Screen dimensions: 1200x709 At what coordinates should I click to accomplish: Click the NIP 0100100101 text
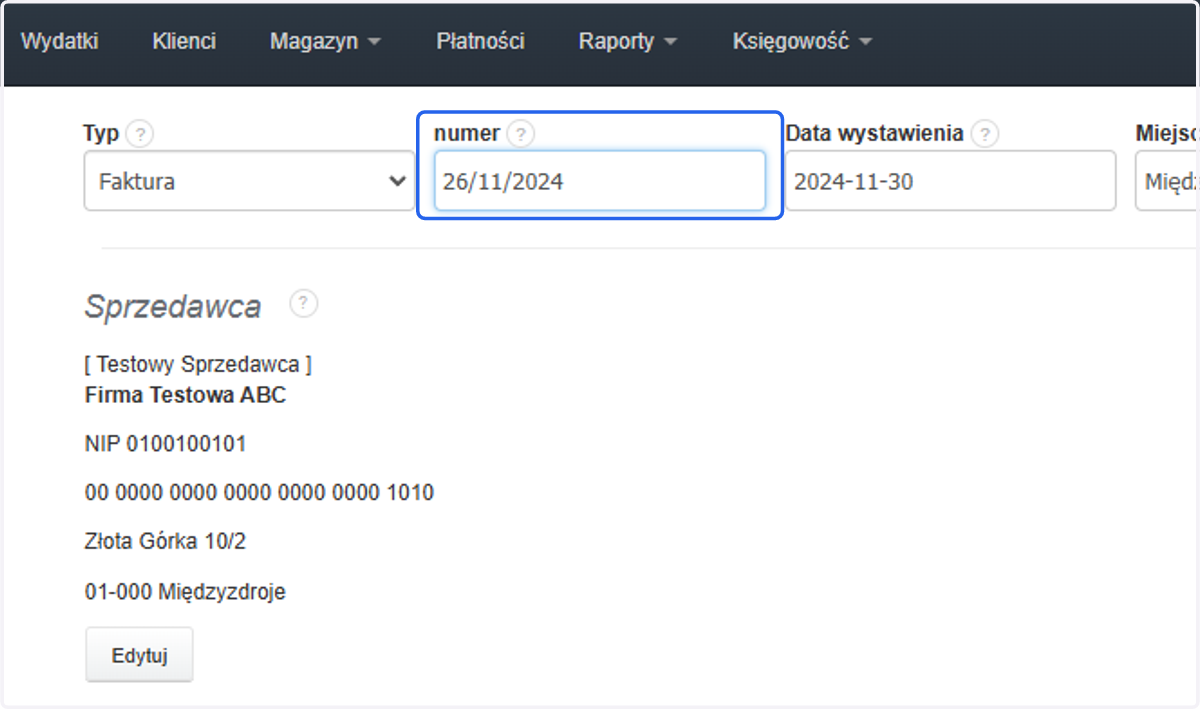[x=165, y=444]
